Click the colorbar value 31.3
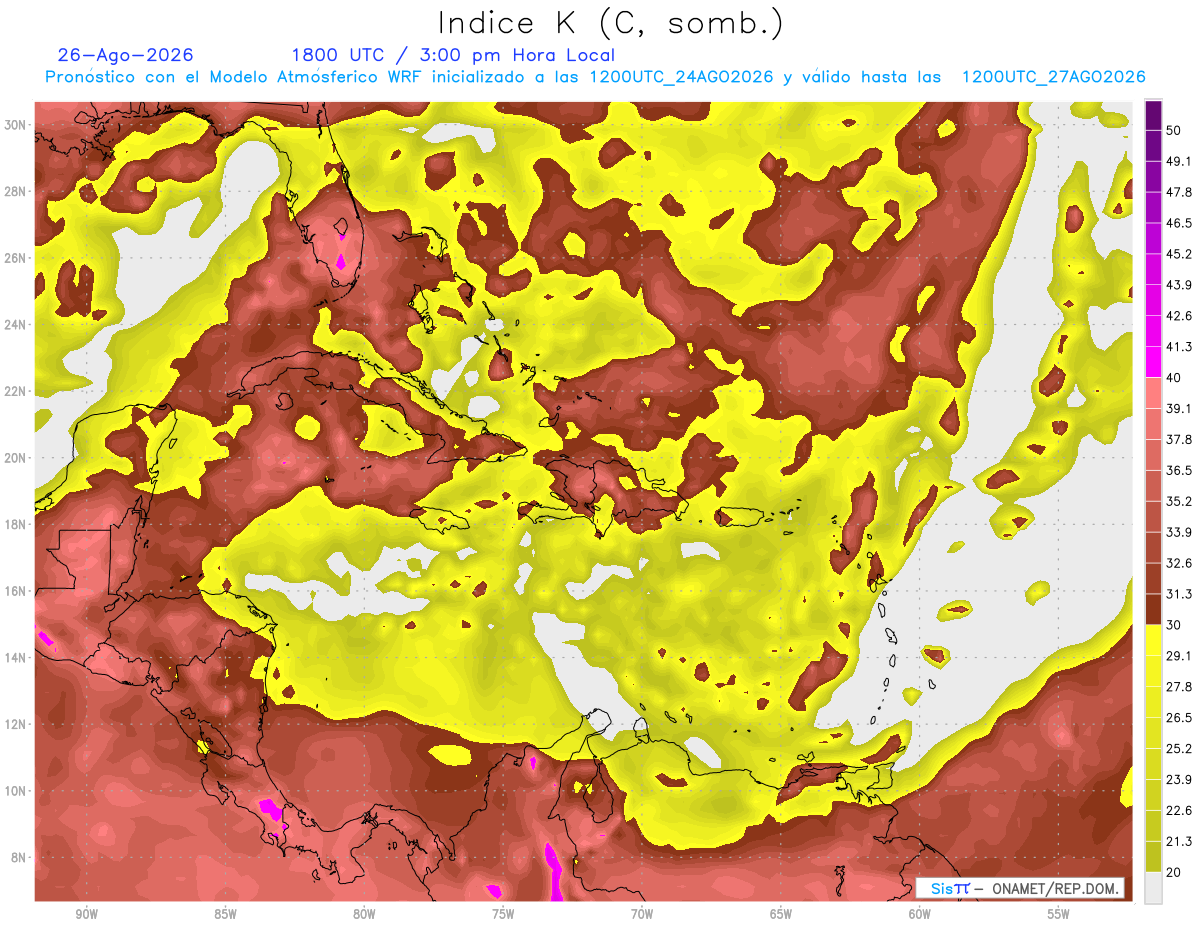 [x=1179, y=594]
